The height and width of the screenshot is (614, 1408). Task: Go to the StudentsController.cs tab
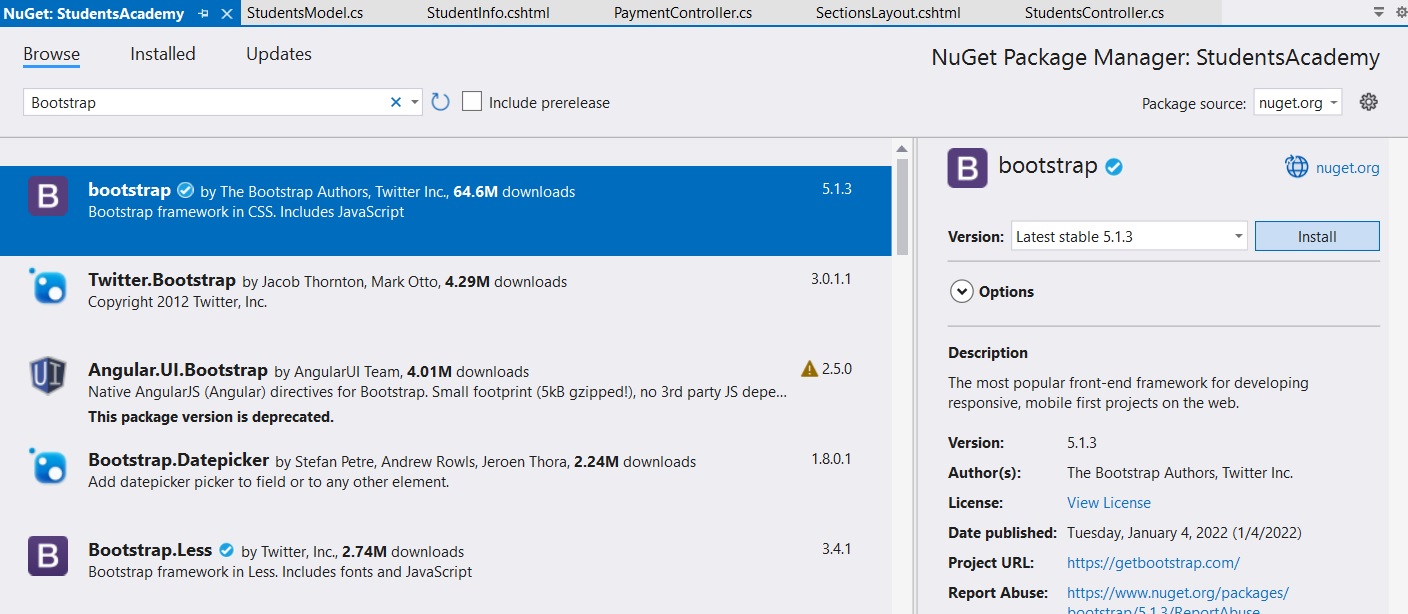click(x=1094, y=14)
